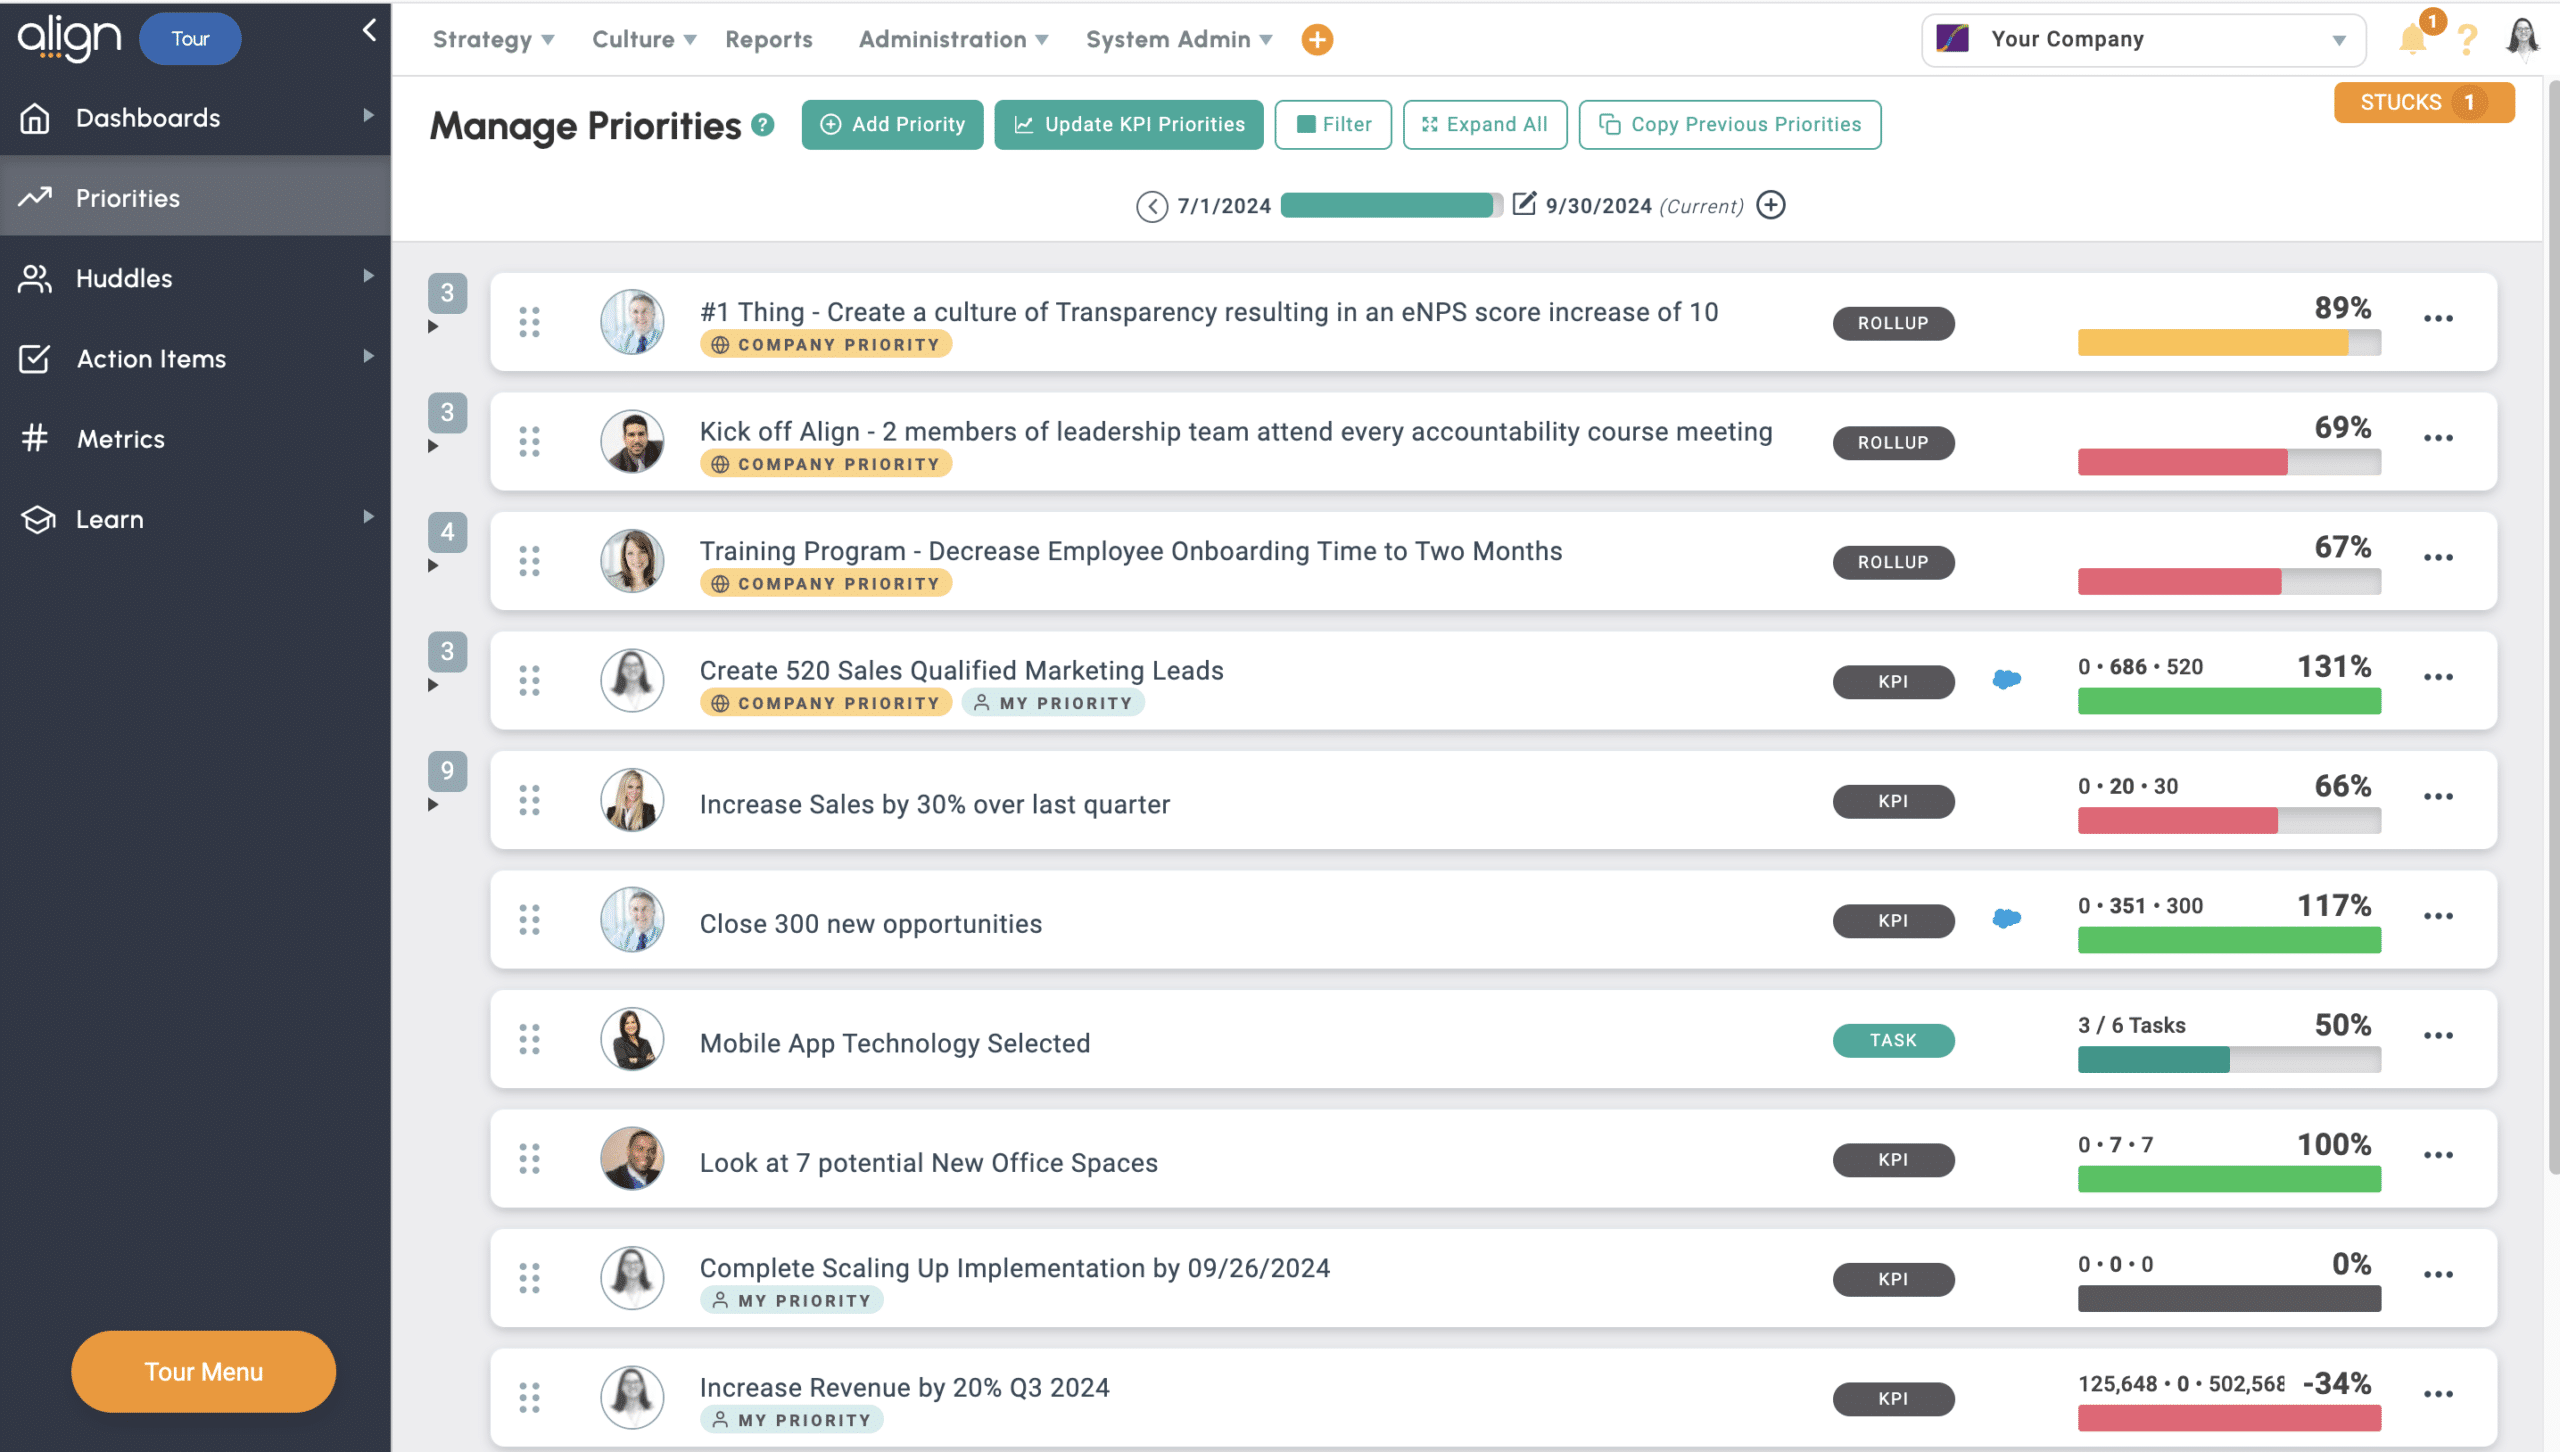Add a new period with the plus icon
The width and height of the screenshot is (2560, 1452).
pos(1771,205)
